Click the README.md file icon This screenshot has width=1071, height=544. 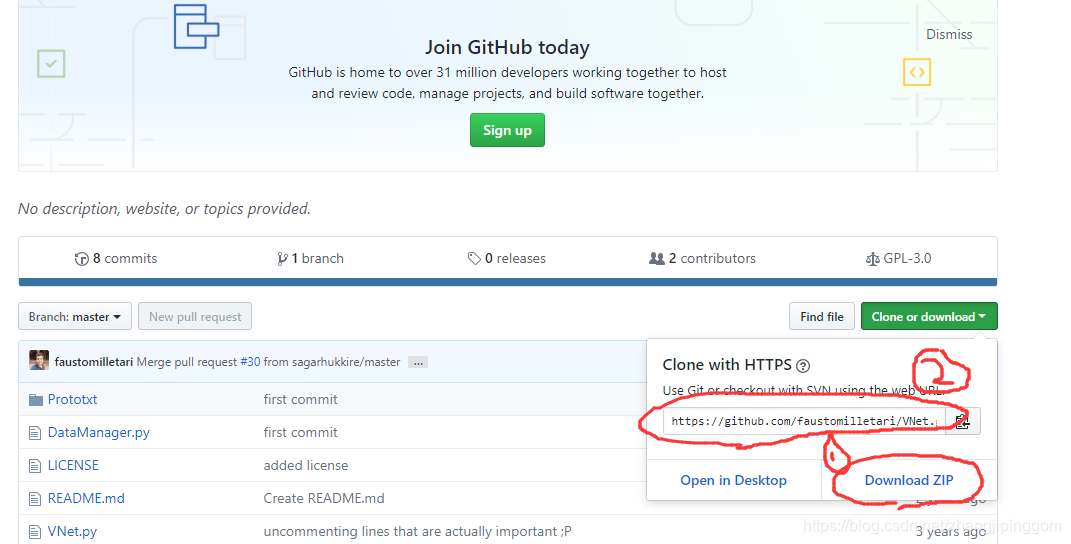[35, 499]
